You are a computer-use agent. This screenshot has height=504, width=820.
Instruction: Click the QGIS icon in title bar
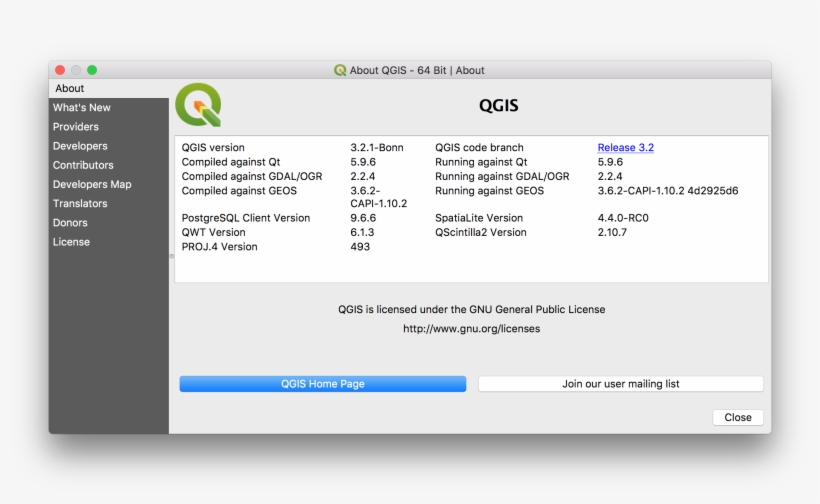(340, 70)
